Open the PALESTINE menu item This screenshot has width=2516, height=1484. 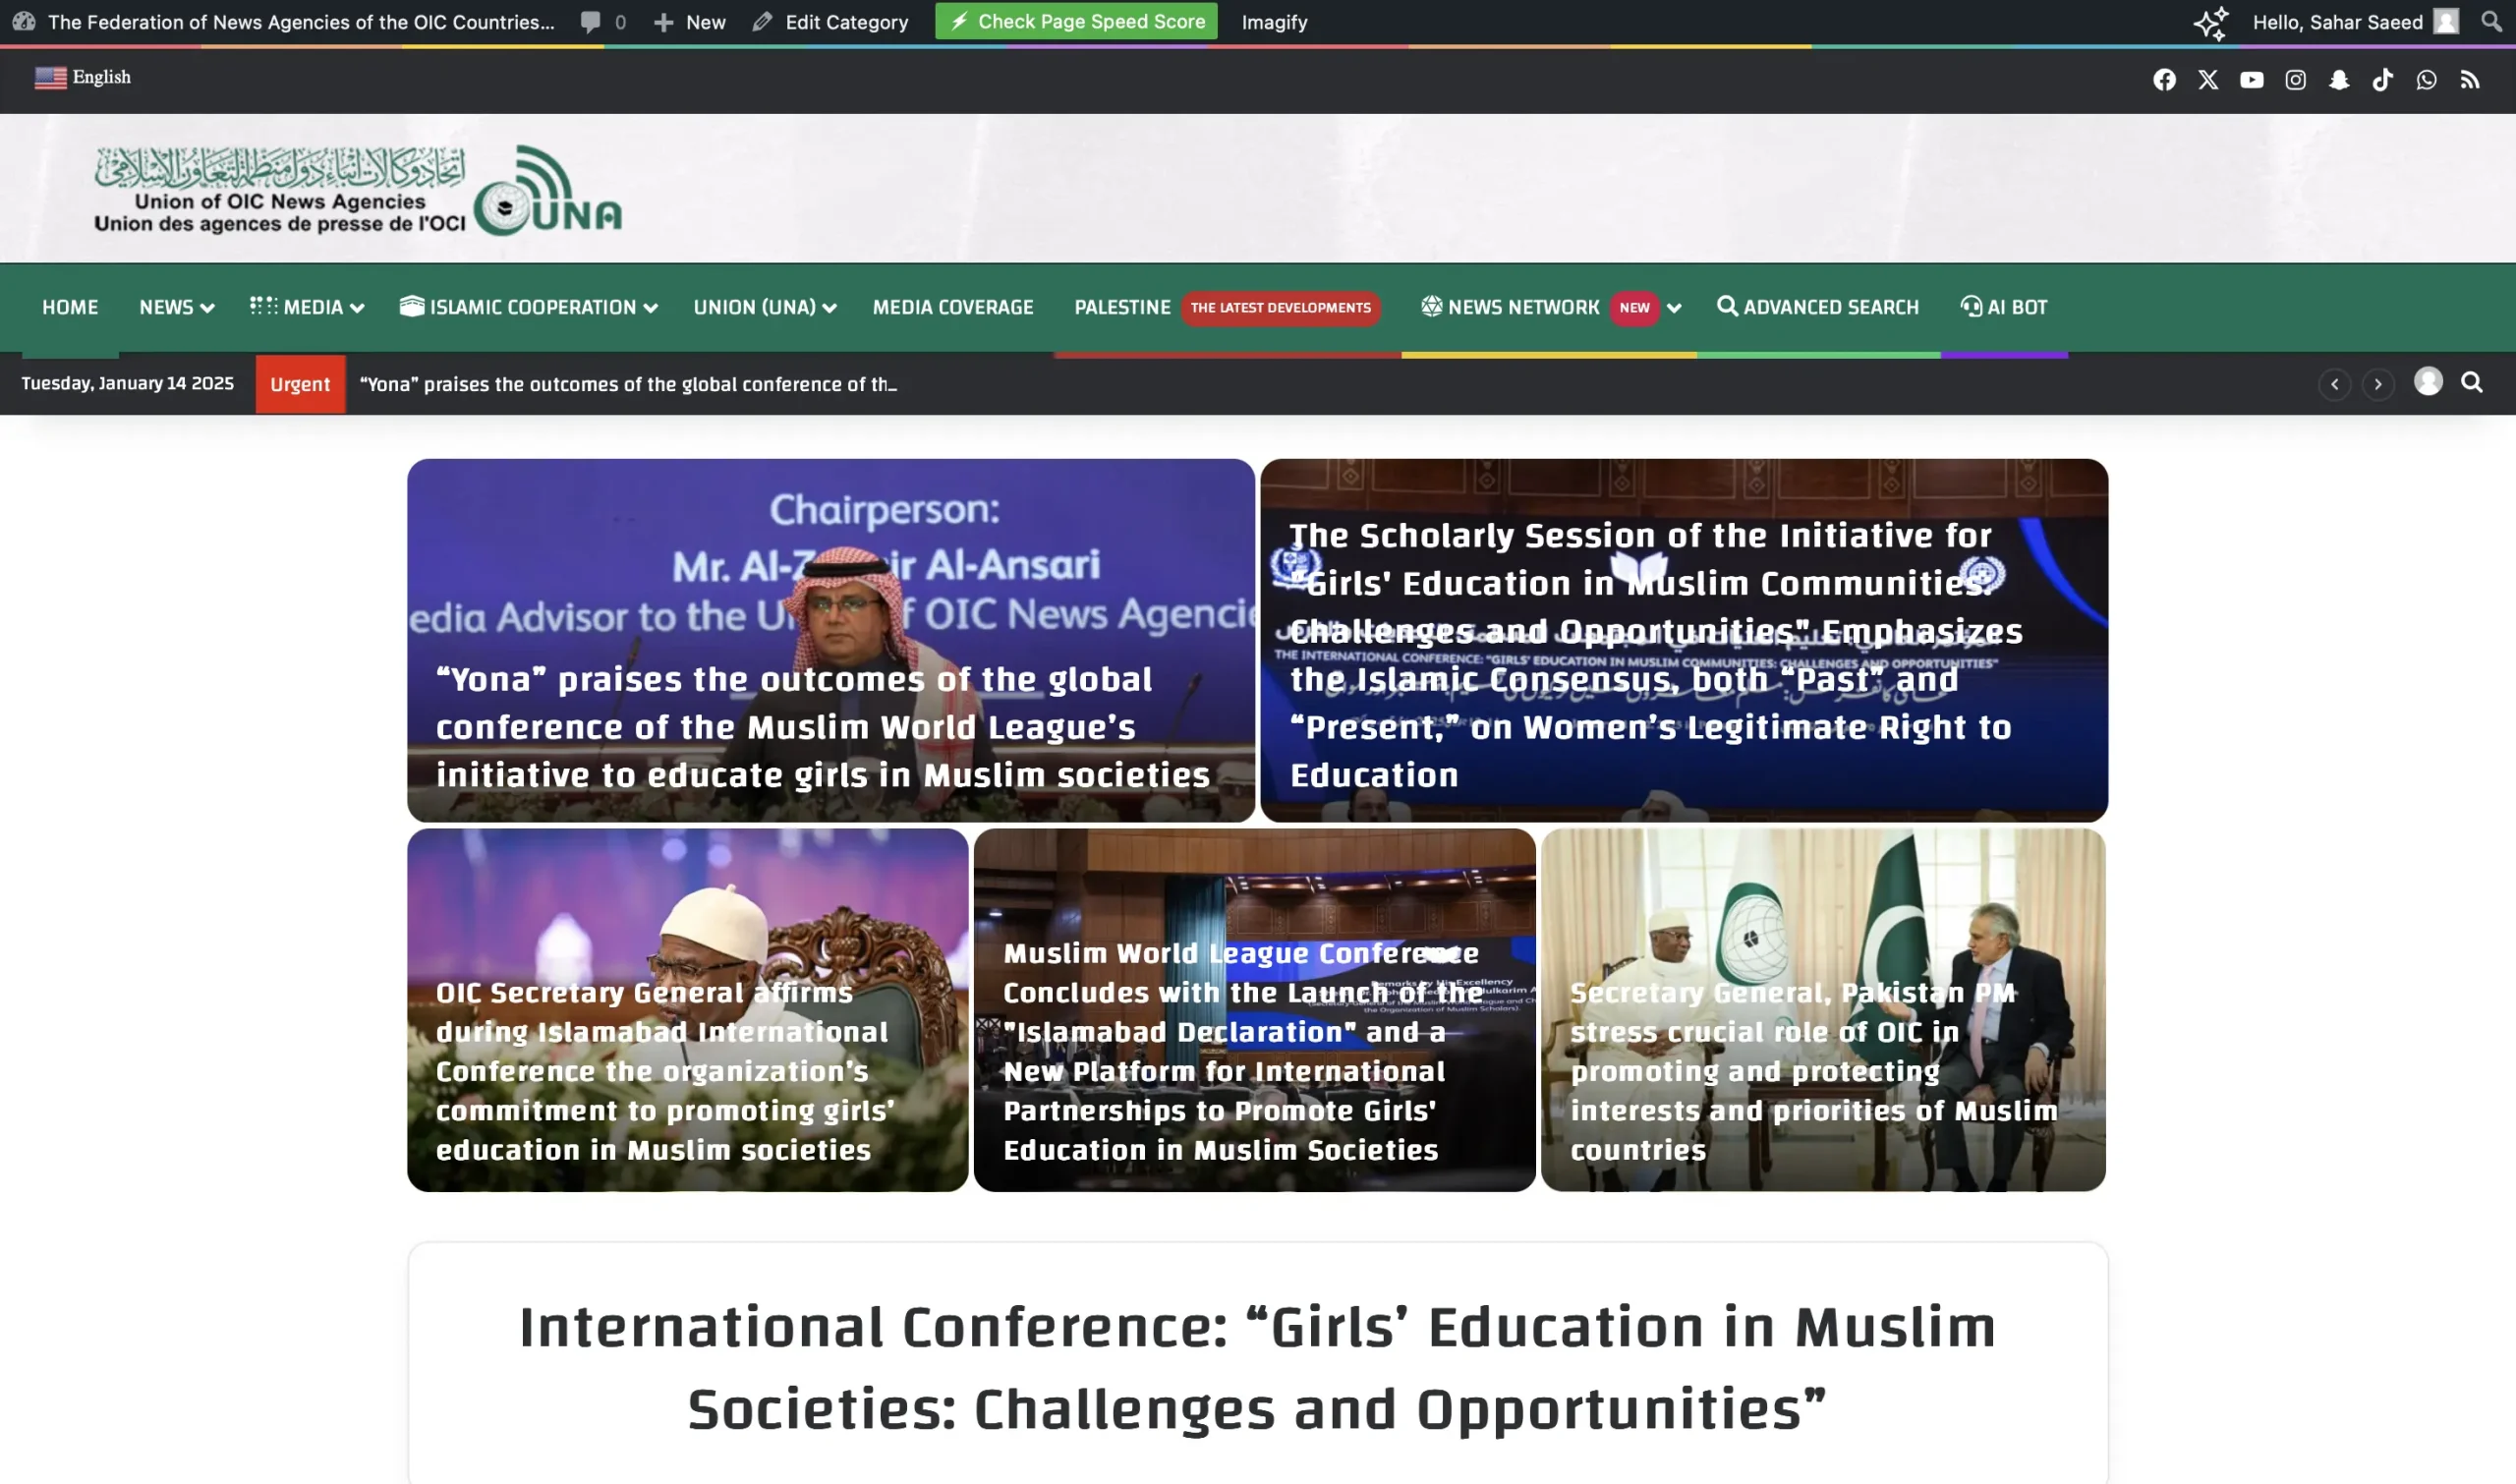coord(1122,307)
